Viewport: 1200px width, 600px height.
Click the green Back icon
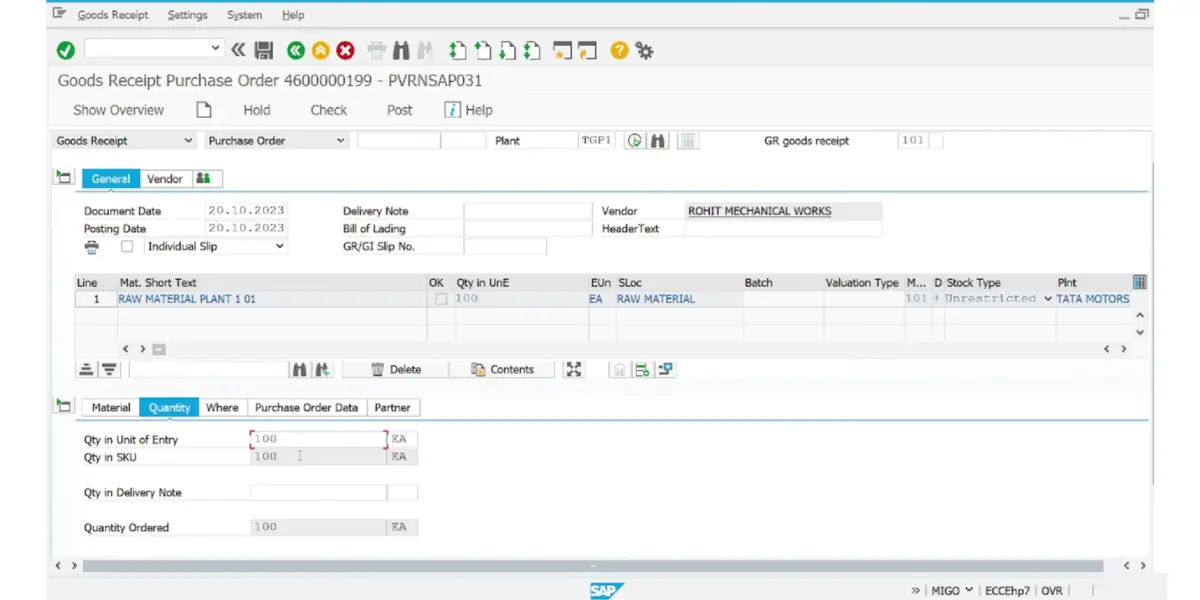click(295, 50)
